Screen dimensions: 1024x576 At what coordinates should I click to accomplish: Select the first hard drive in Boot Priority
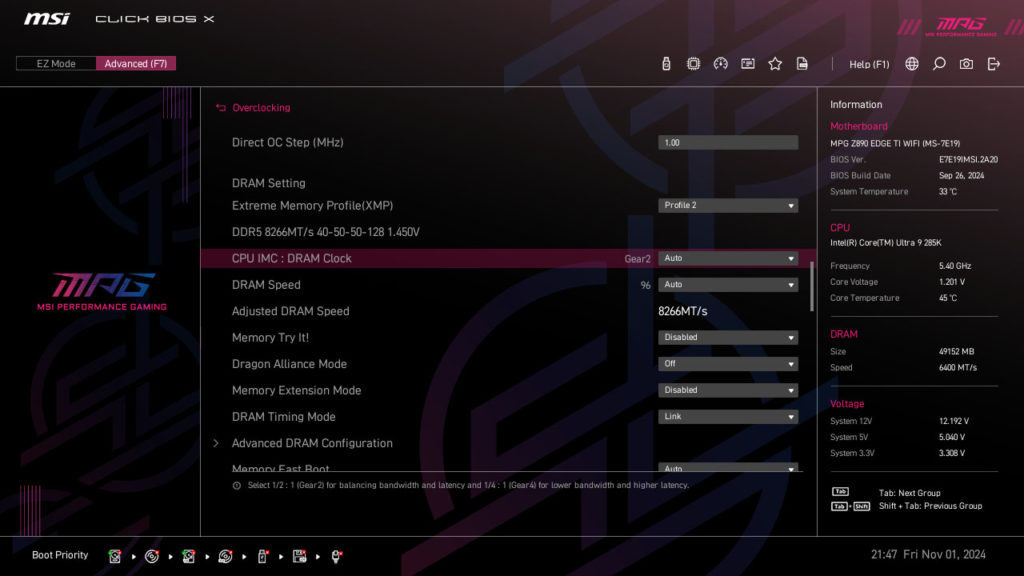pyautogui.click(x=115, y=555)
